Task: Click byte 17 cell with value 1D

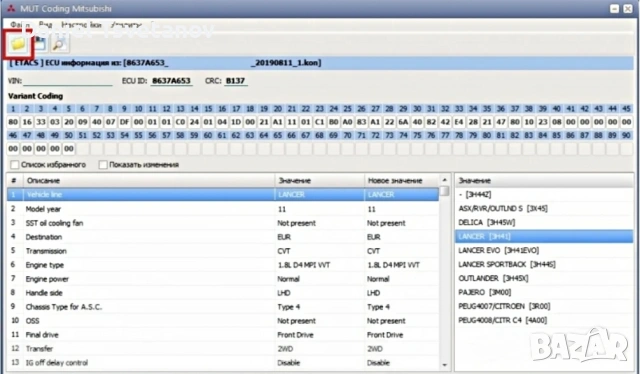Action: [236, 122]
